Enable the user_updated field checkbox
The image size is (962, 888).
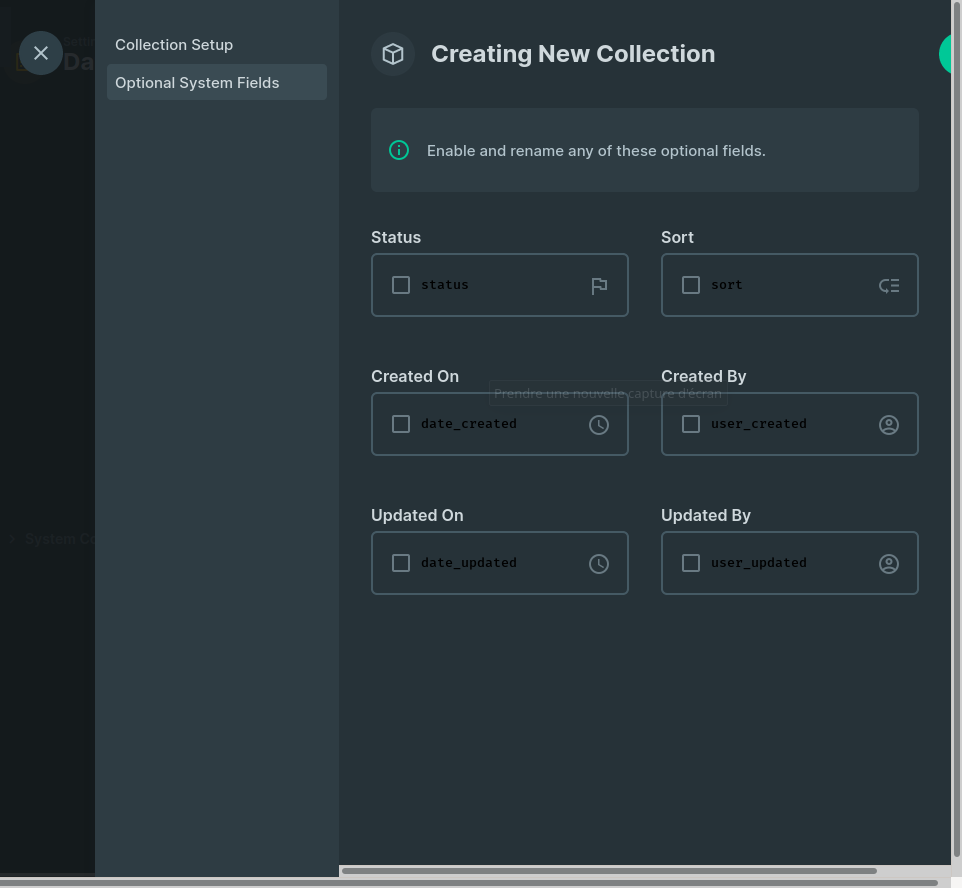(x=691, y=563)
